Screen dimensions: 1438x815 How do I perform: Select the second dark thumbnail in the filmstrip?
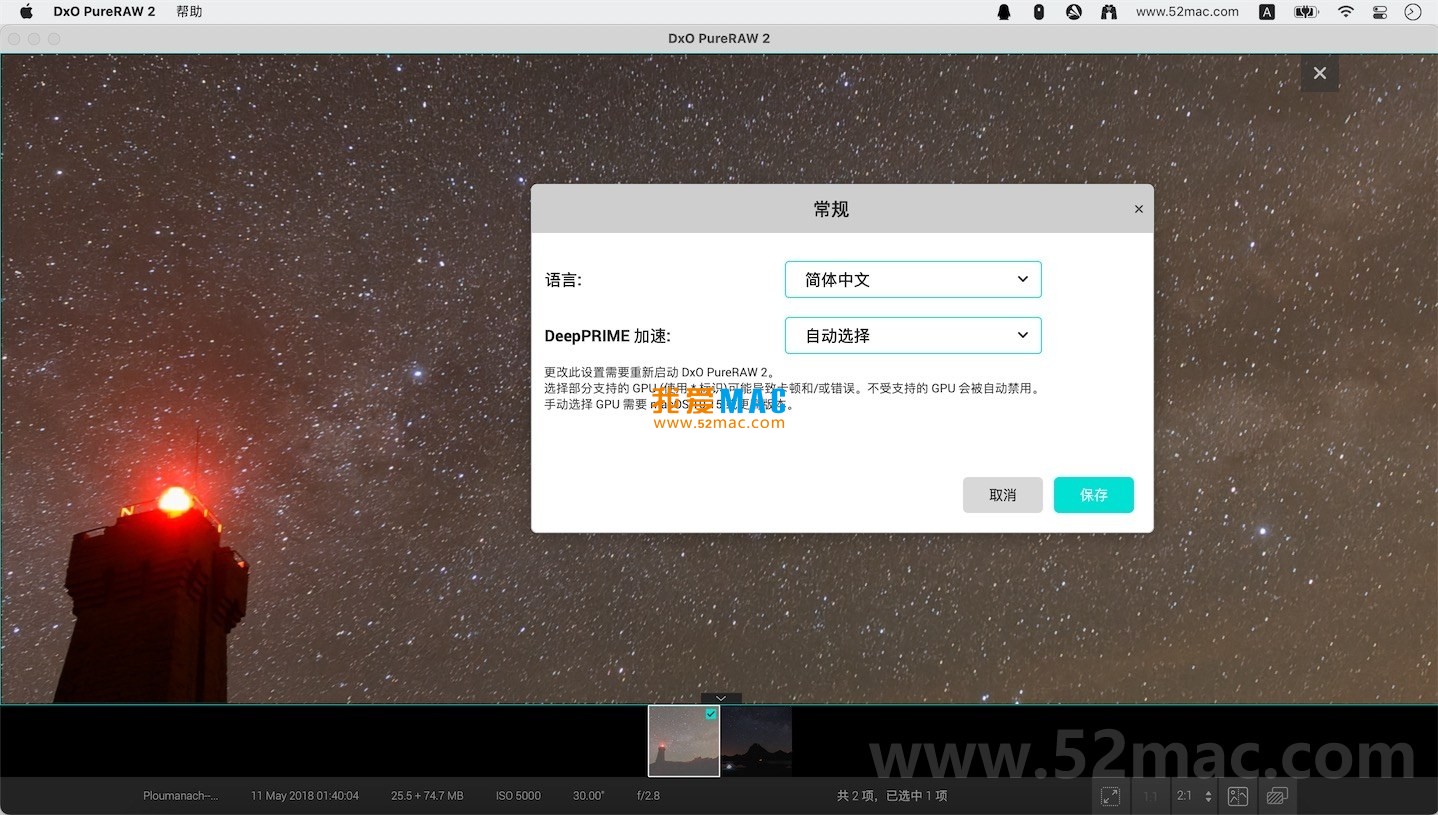pos(756,741)
